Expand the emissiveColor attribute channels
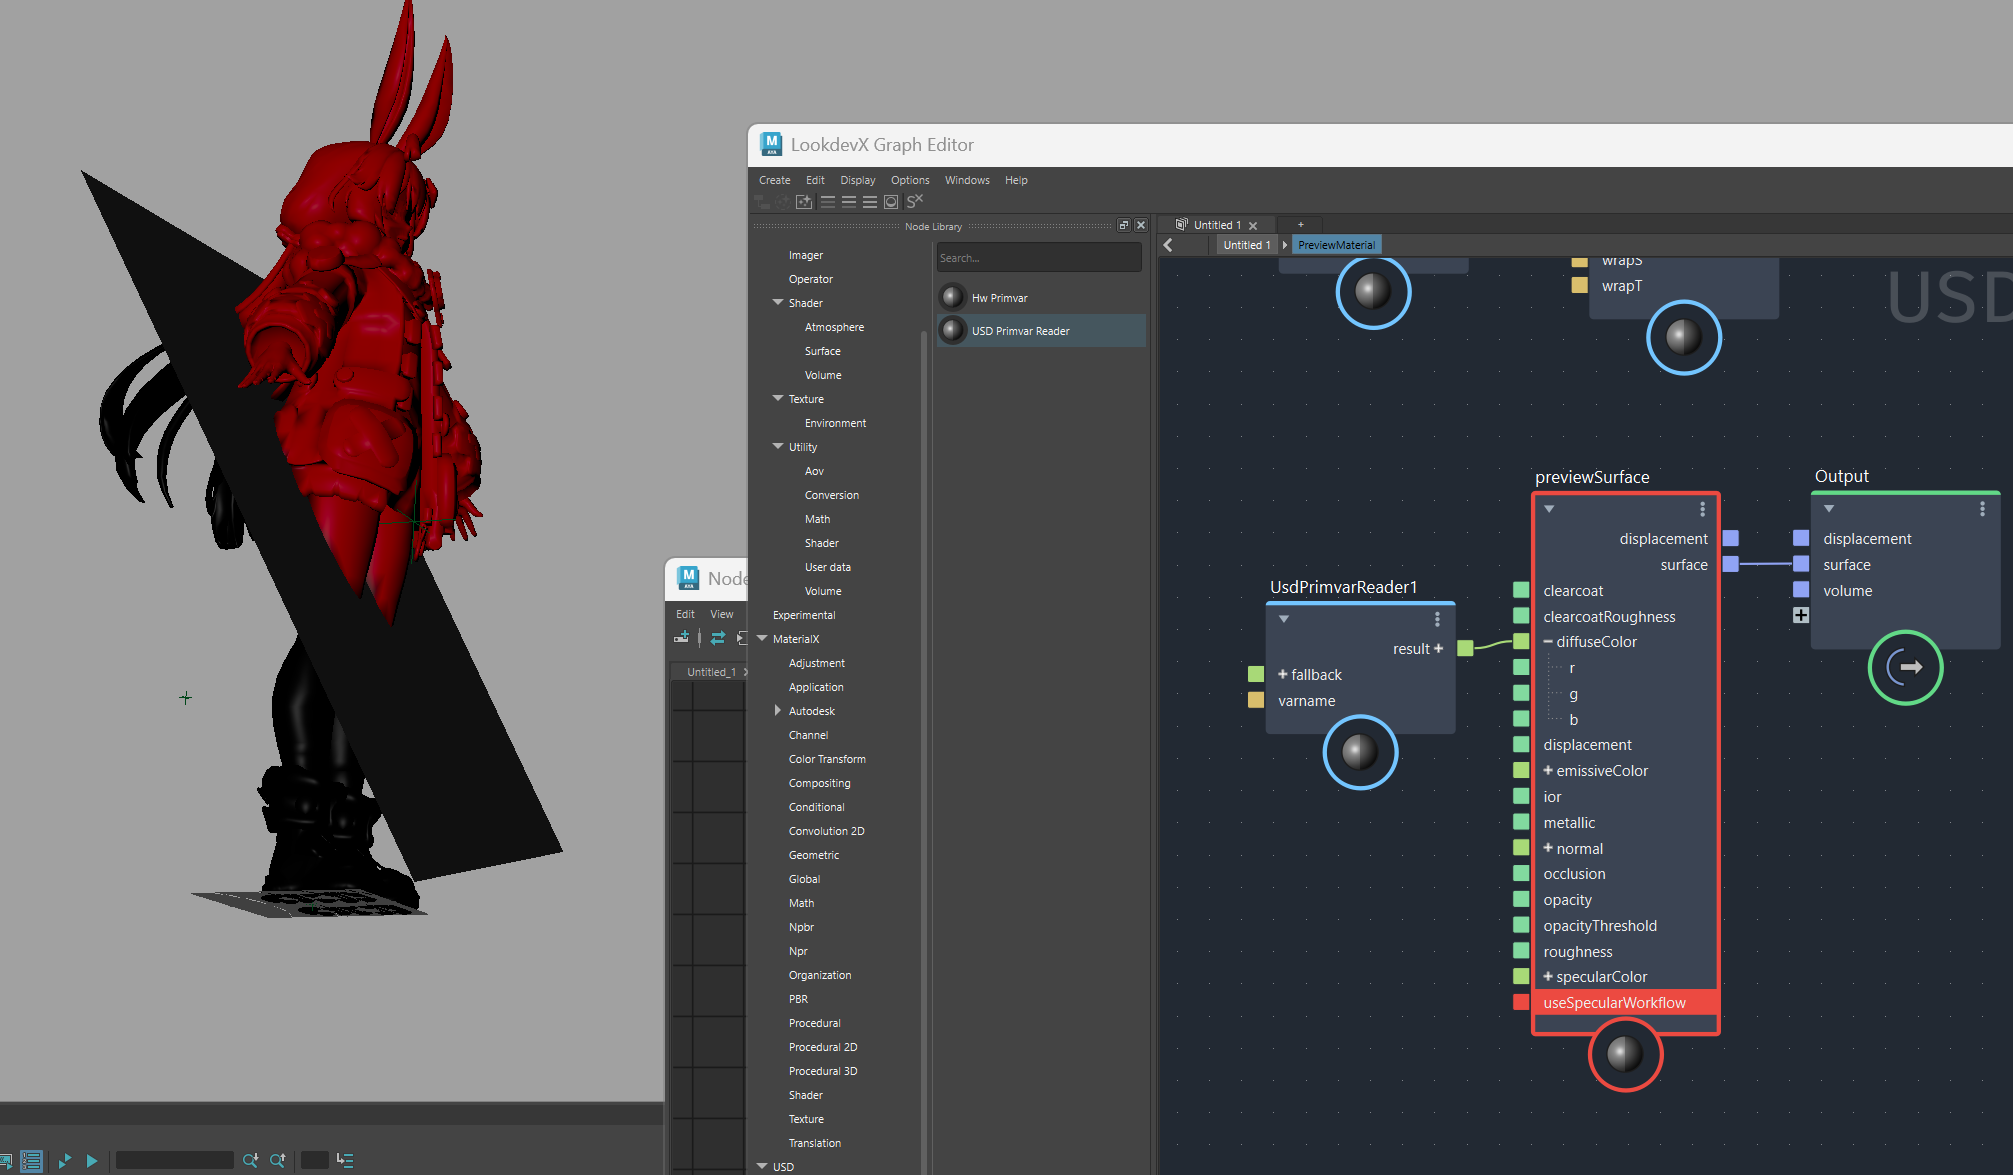The height and width of the screenshot is (1175, 2013). tap(1548, 770)
